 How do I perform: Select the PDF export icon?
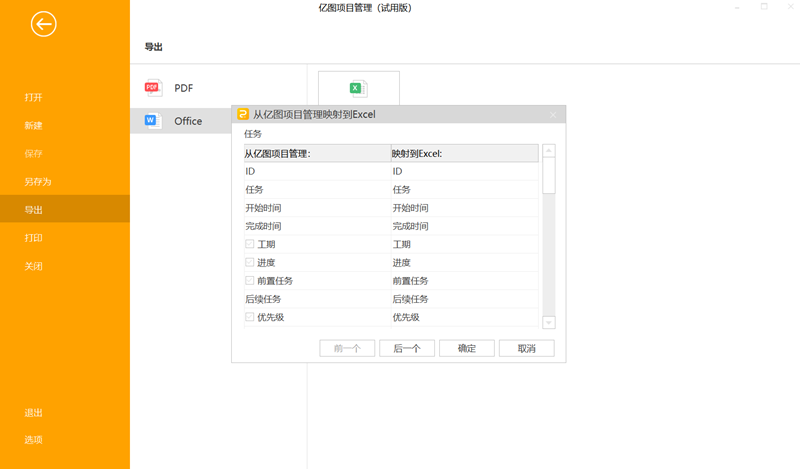pos(153,88)
